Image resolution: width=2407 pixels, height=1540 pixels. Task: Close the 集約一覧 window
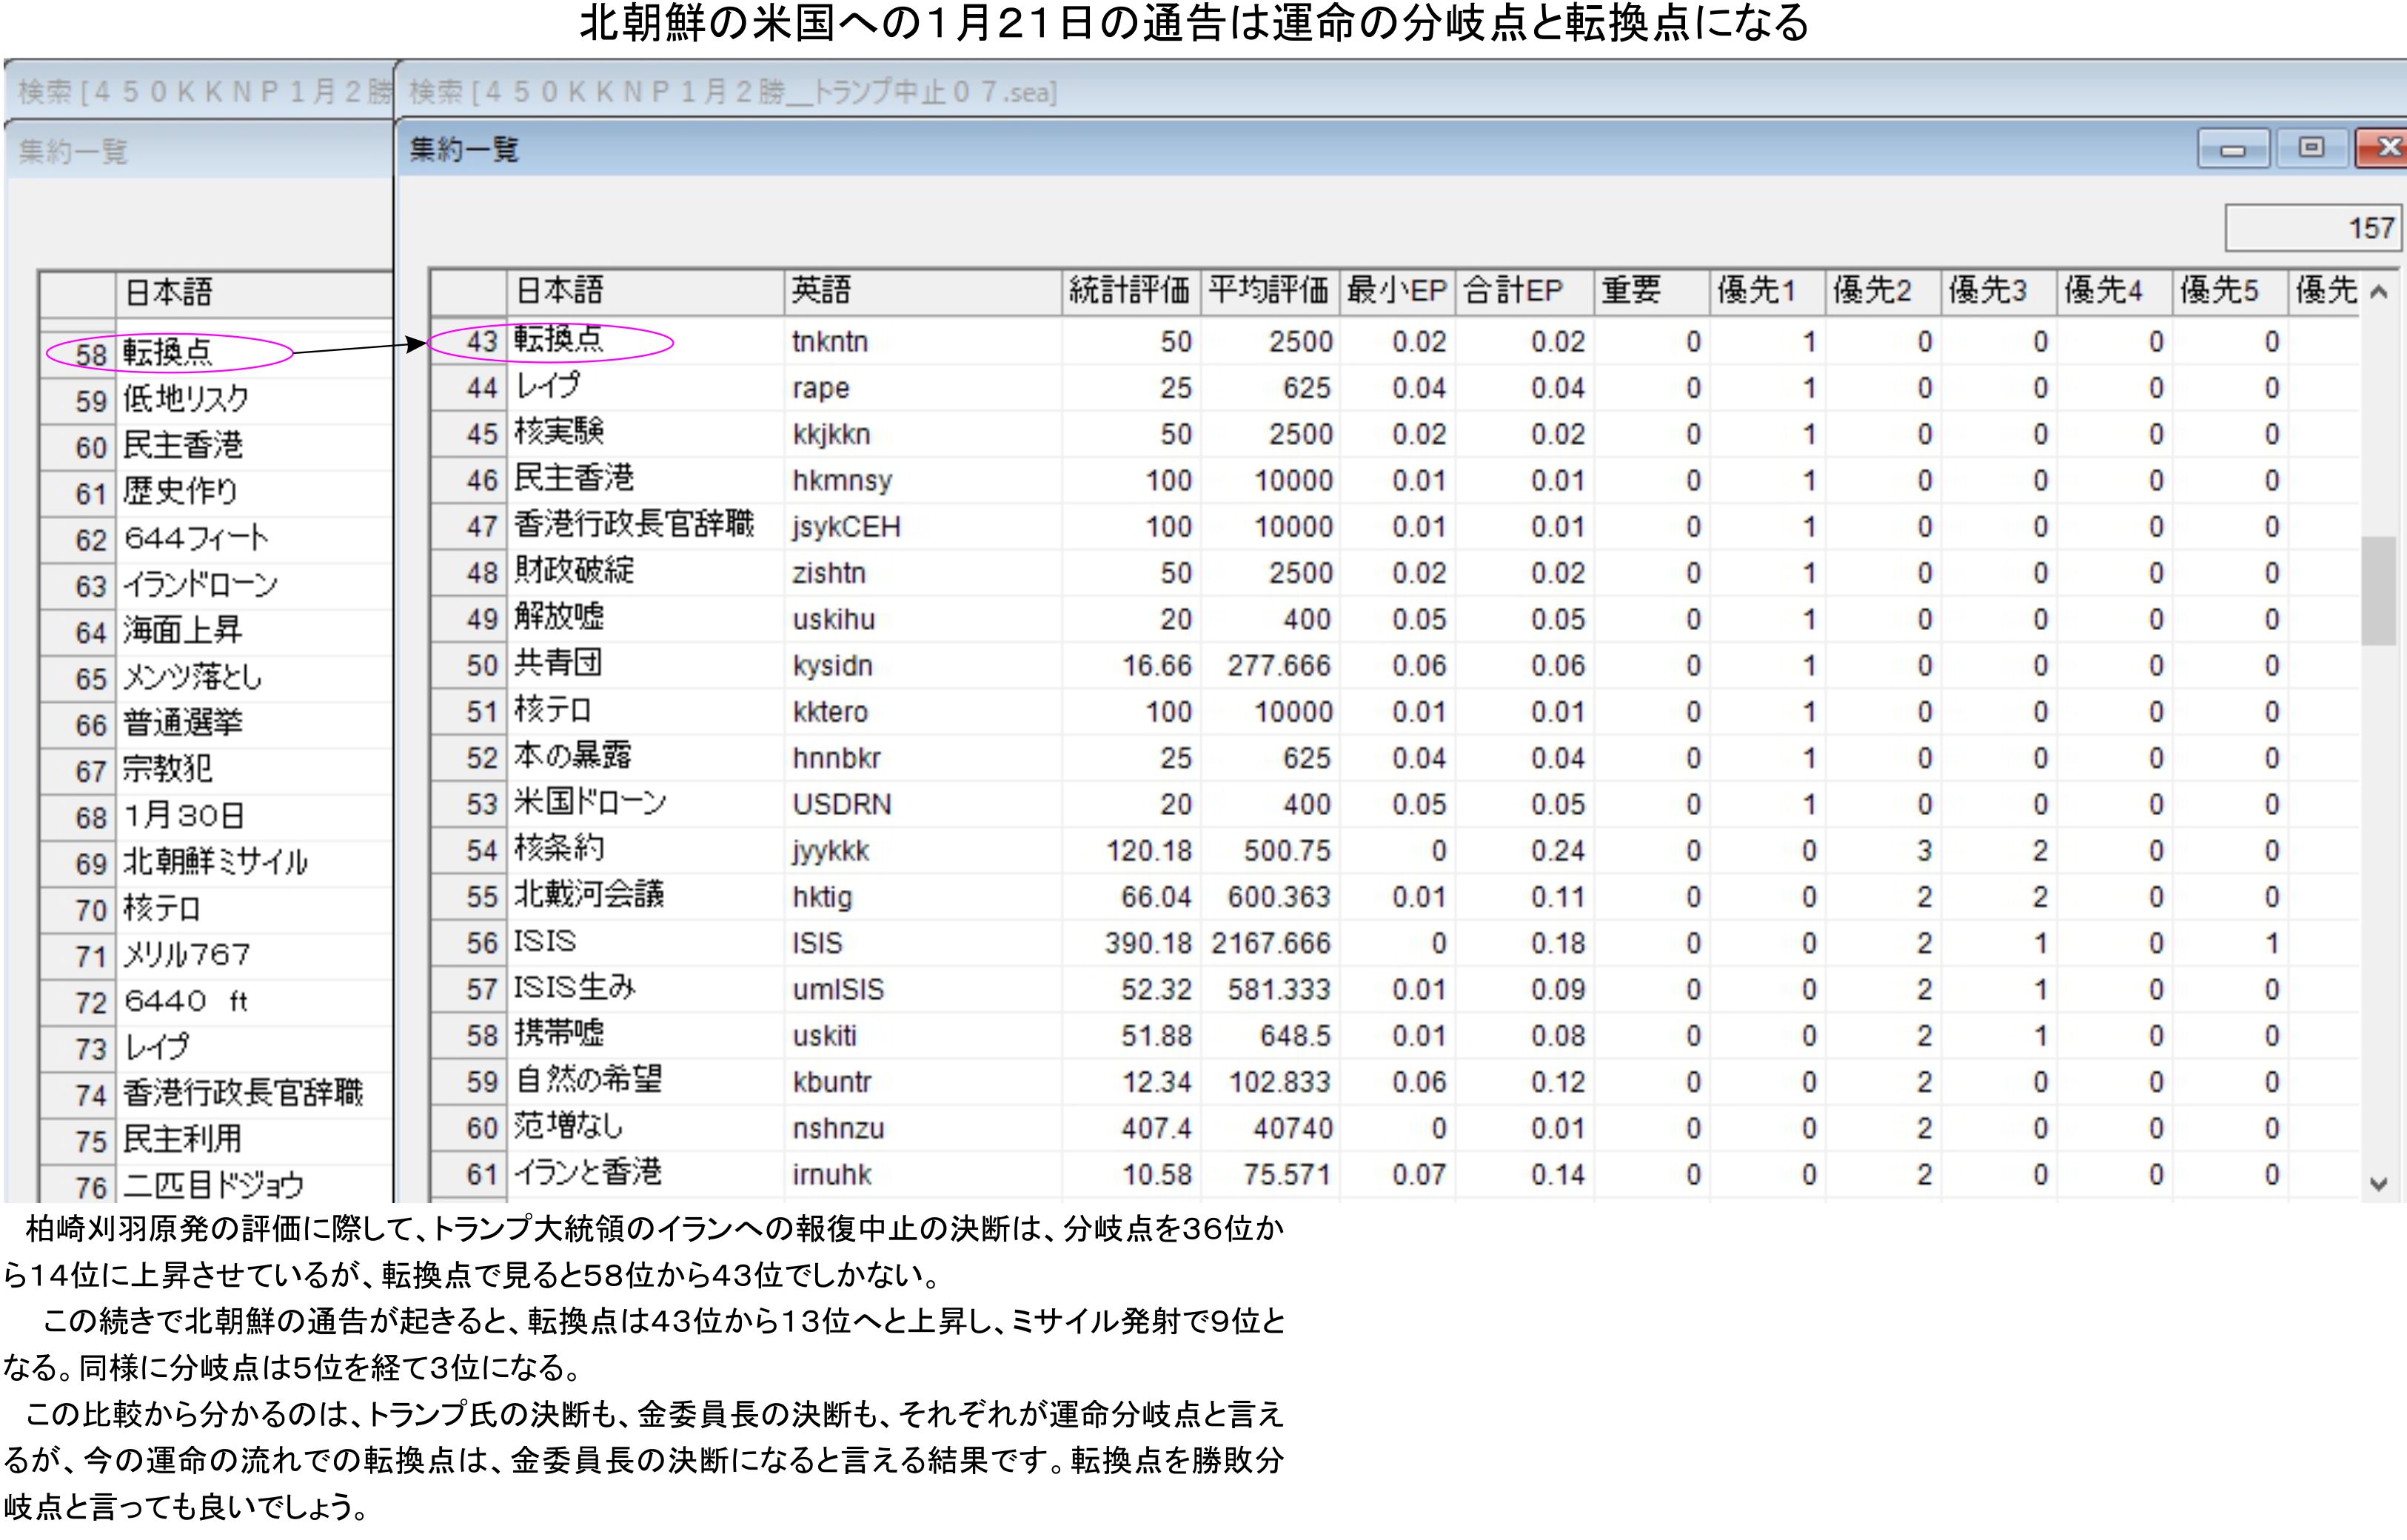pyautogui.click(x=2386, y=149)
